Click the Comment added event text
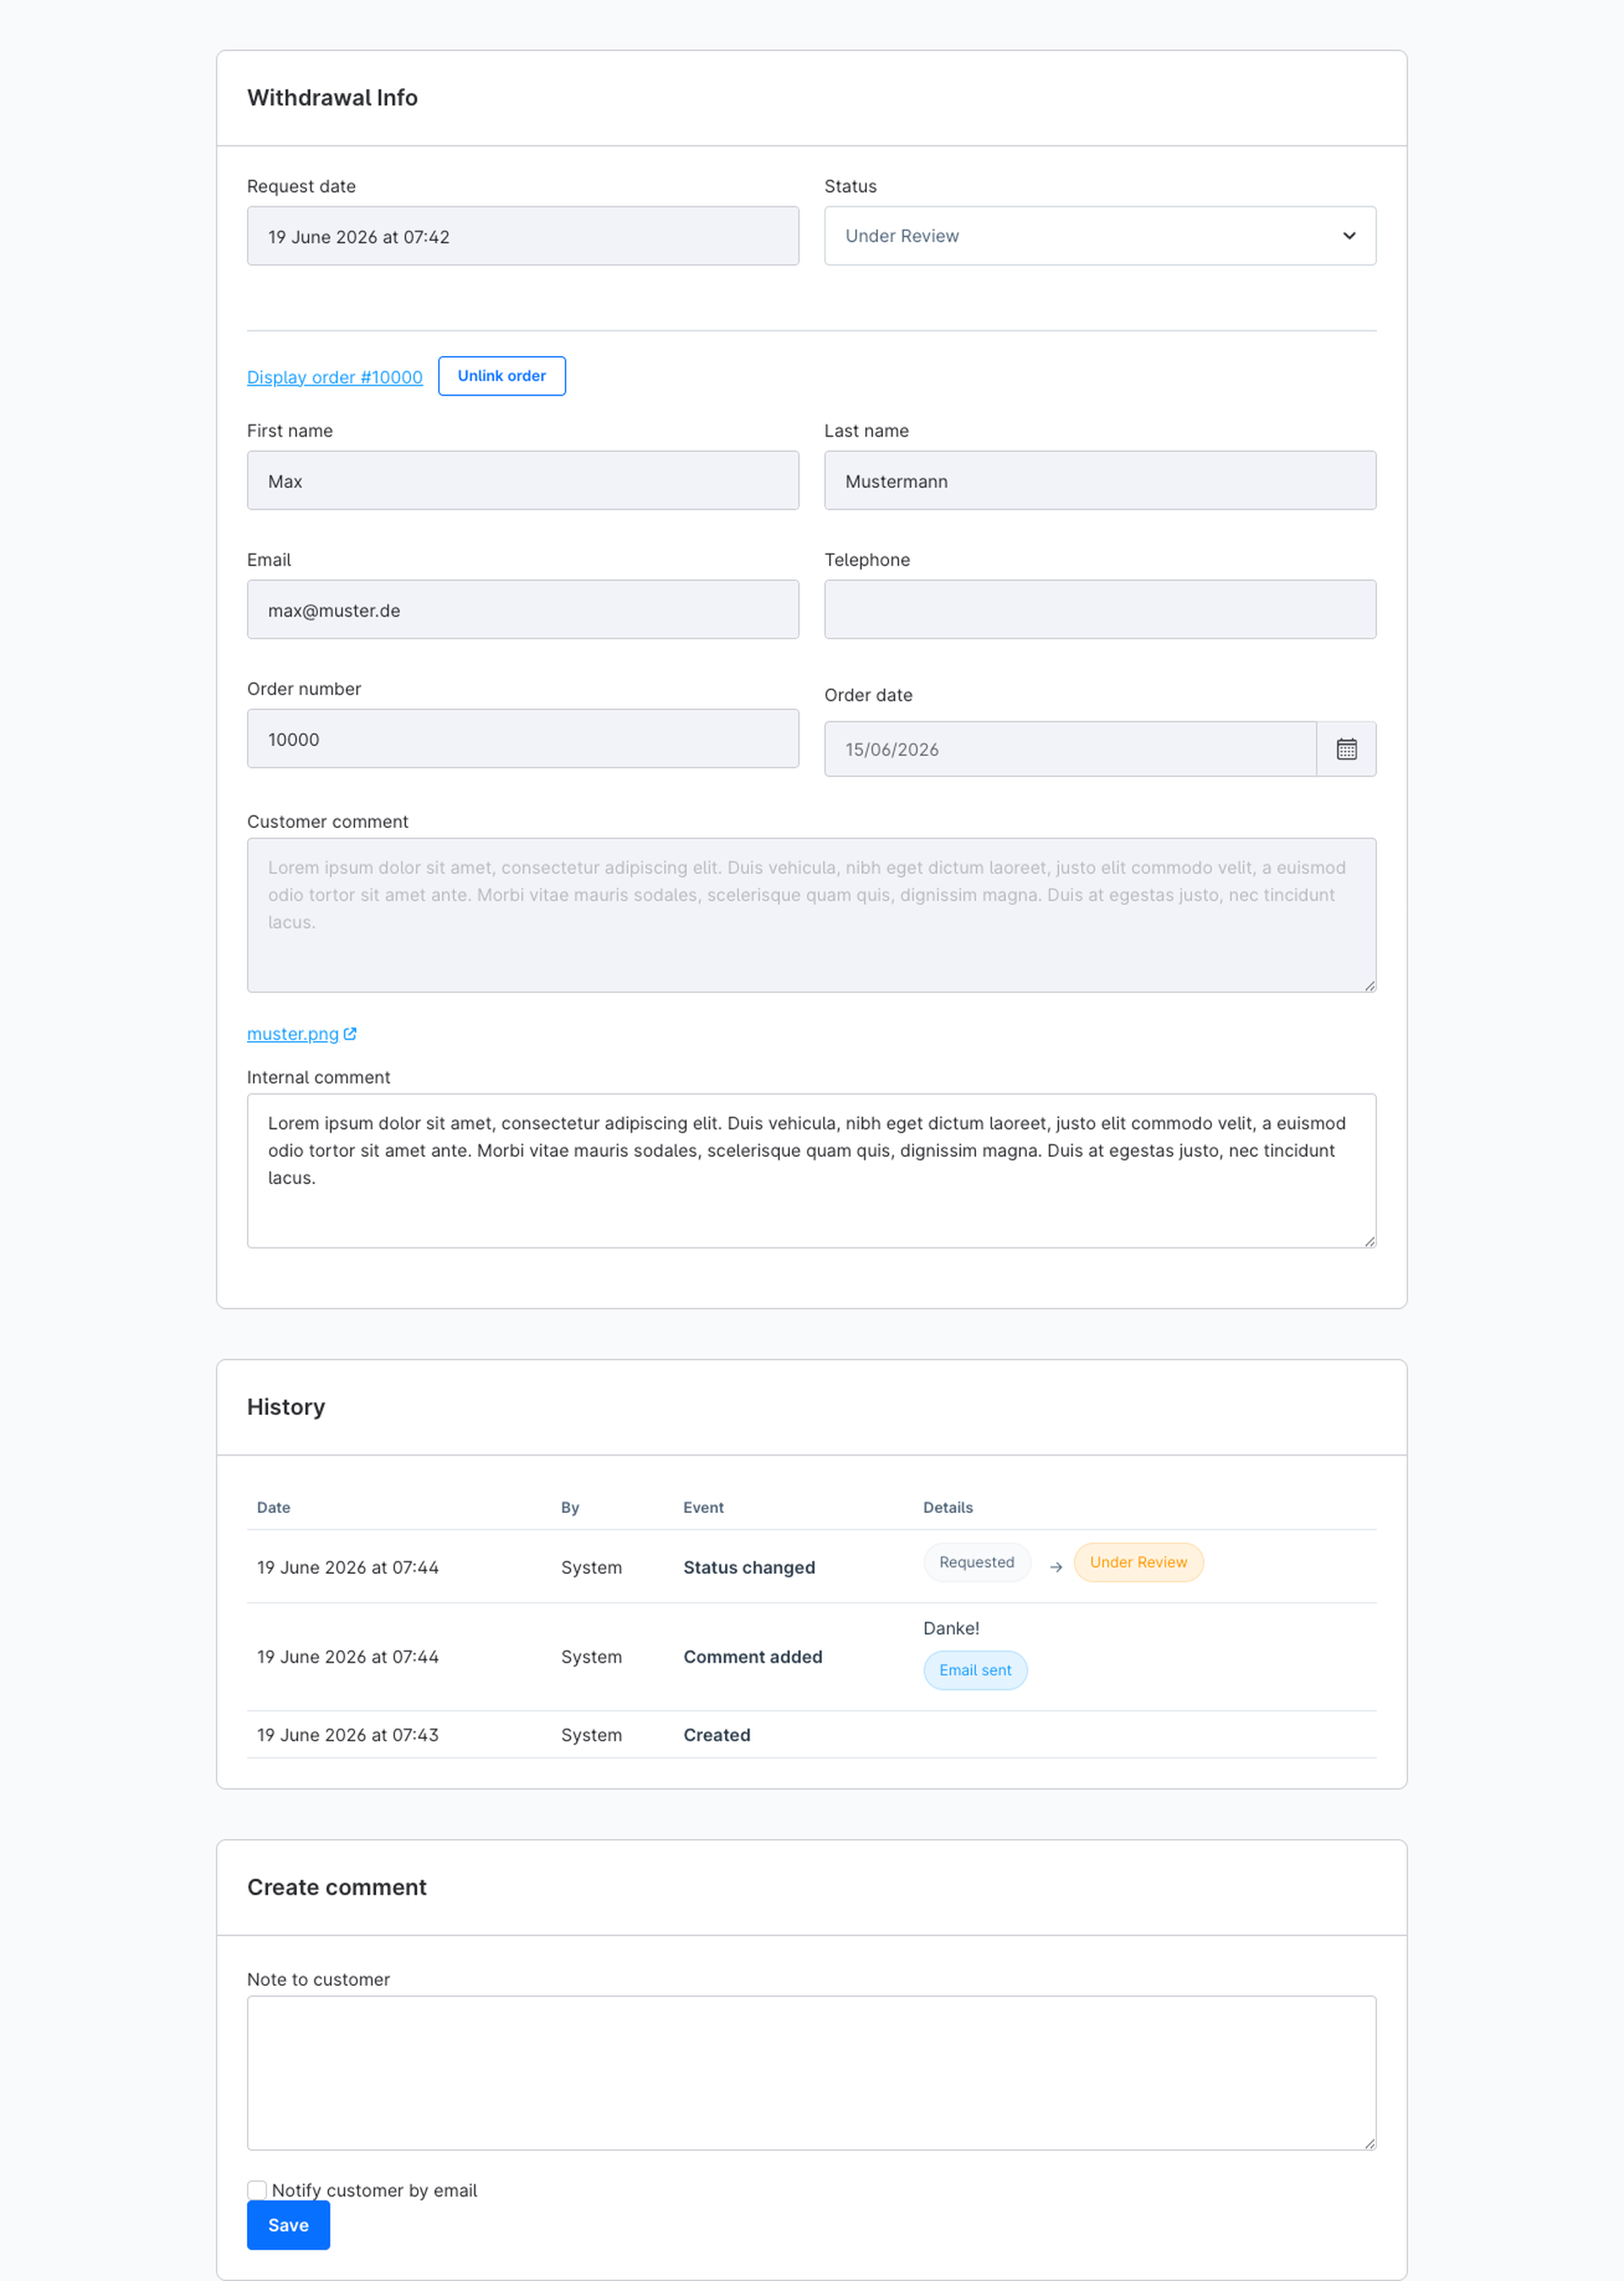 point(753,1656)
